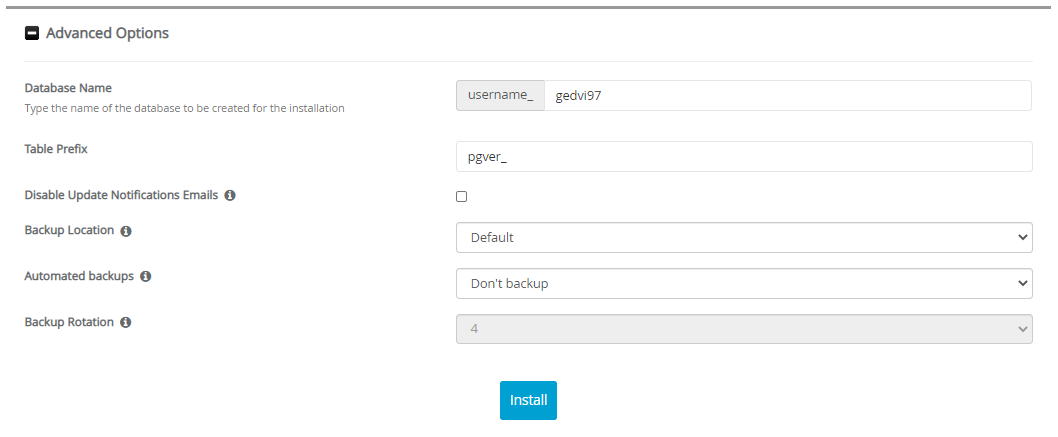Open the Backup Location dropdown showing Default
This screenshot has height=437, width=1058.
point(743,238)
